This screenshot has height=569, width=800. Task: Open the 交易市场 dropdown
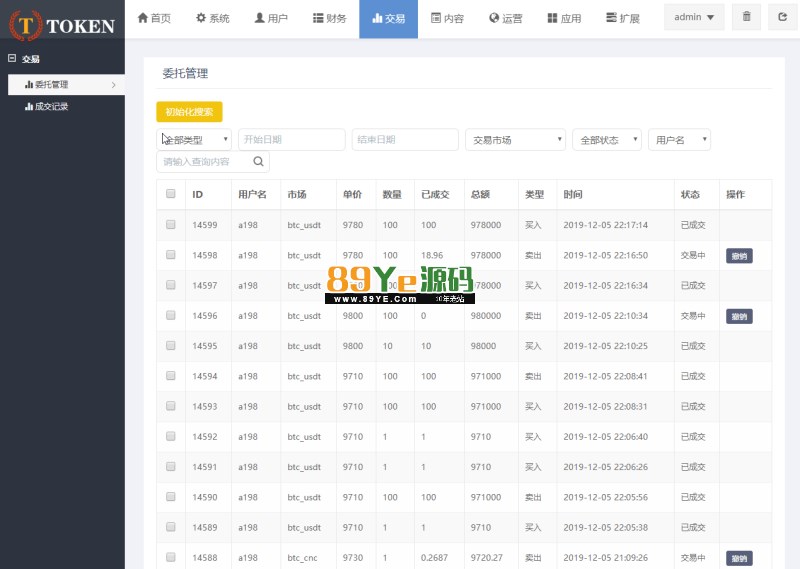[x=515, y=139]
